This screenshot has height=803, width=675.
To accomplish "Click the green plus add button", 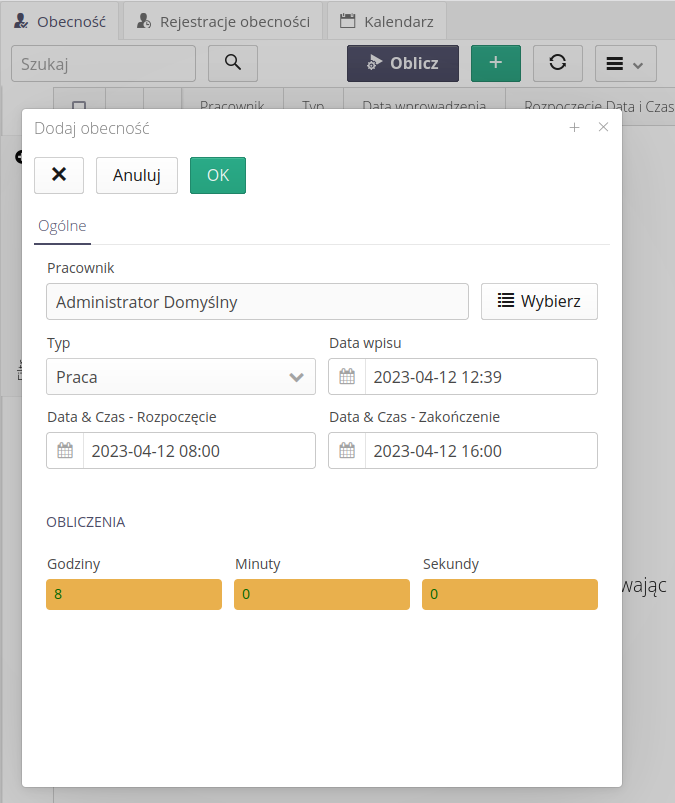I will pos(496,63).
